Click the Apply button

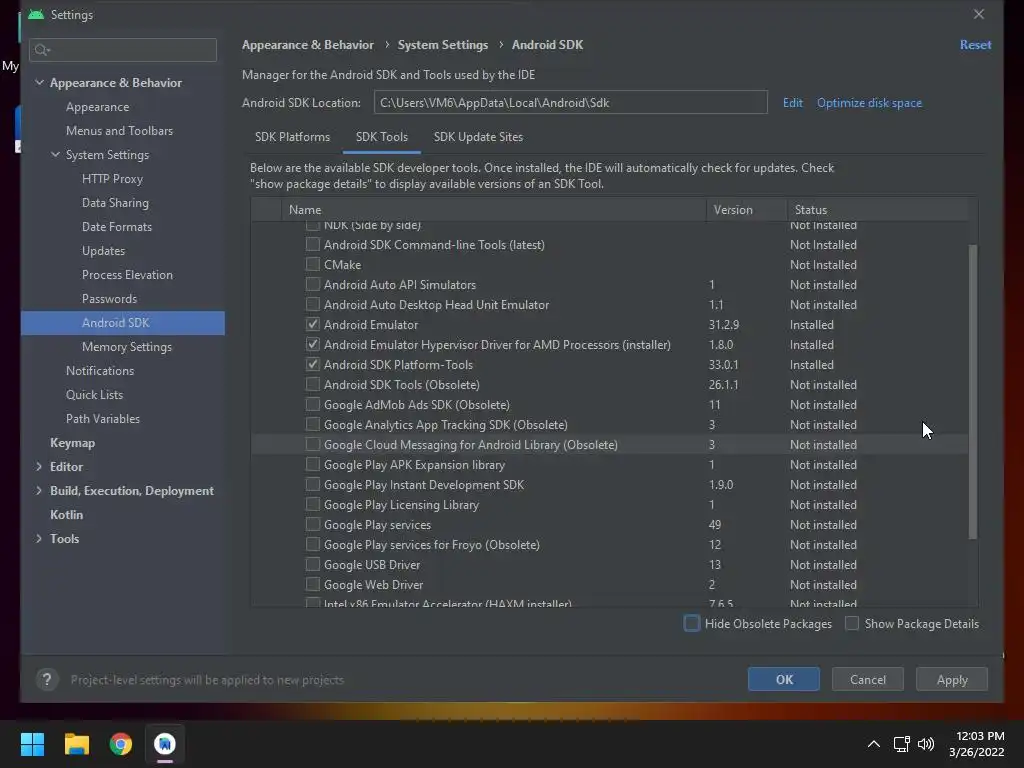[952, 679]
